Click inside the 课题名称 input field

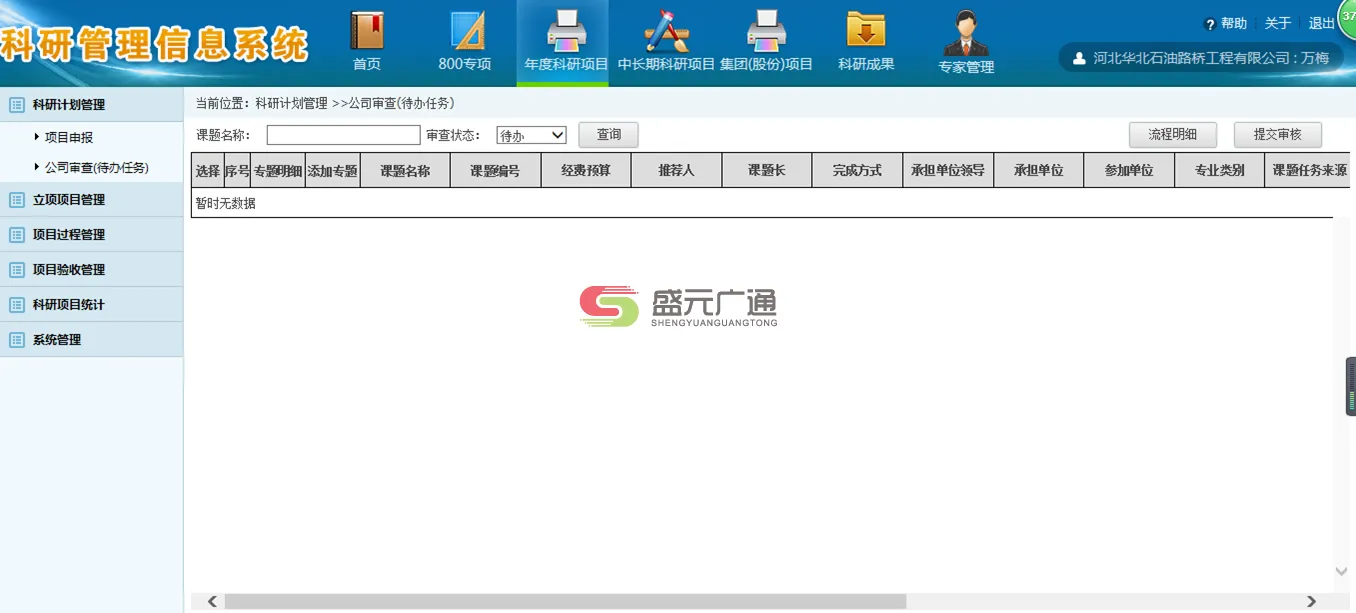click(x=342, y=134)
